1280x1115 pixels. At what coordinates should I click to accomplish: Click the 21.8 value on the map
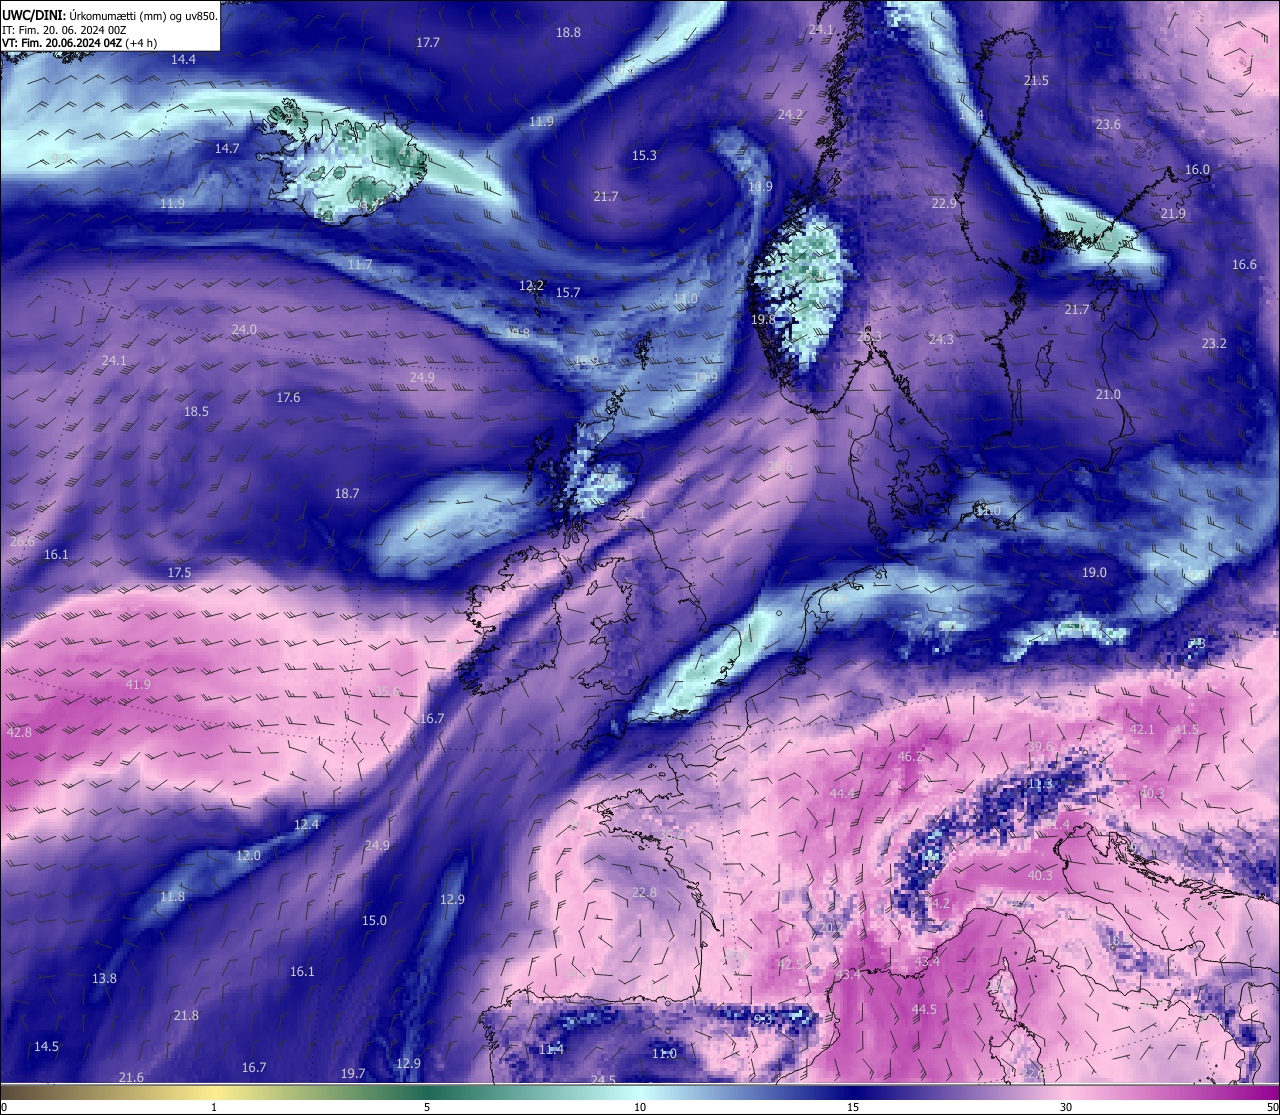[186, 1015]
